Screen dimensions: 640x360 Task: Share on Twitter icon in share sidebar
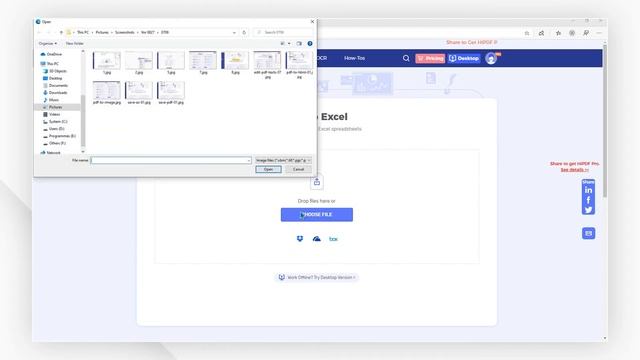click(x=588, y=210)
